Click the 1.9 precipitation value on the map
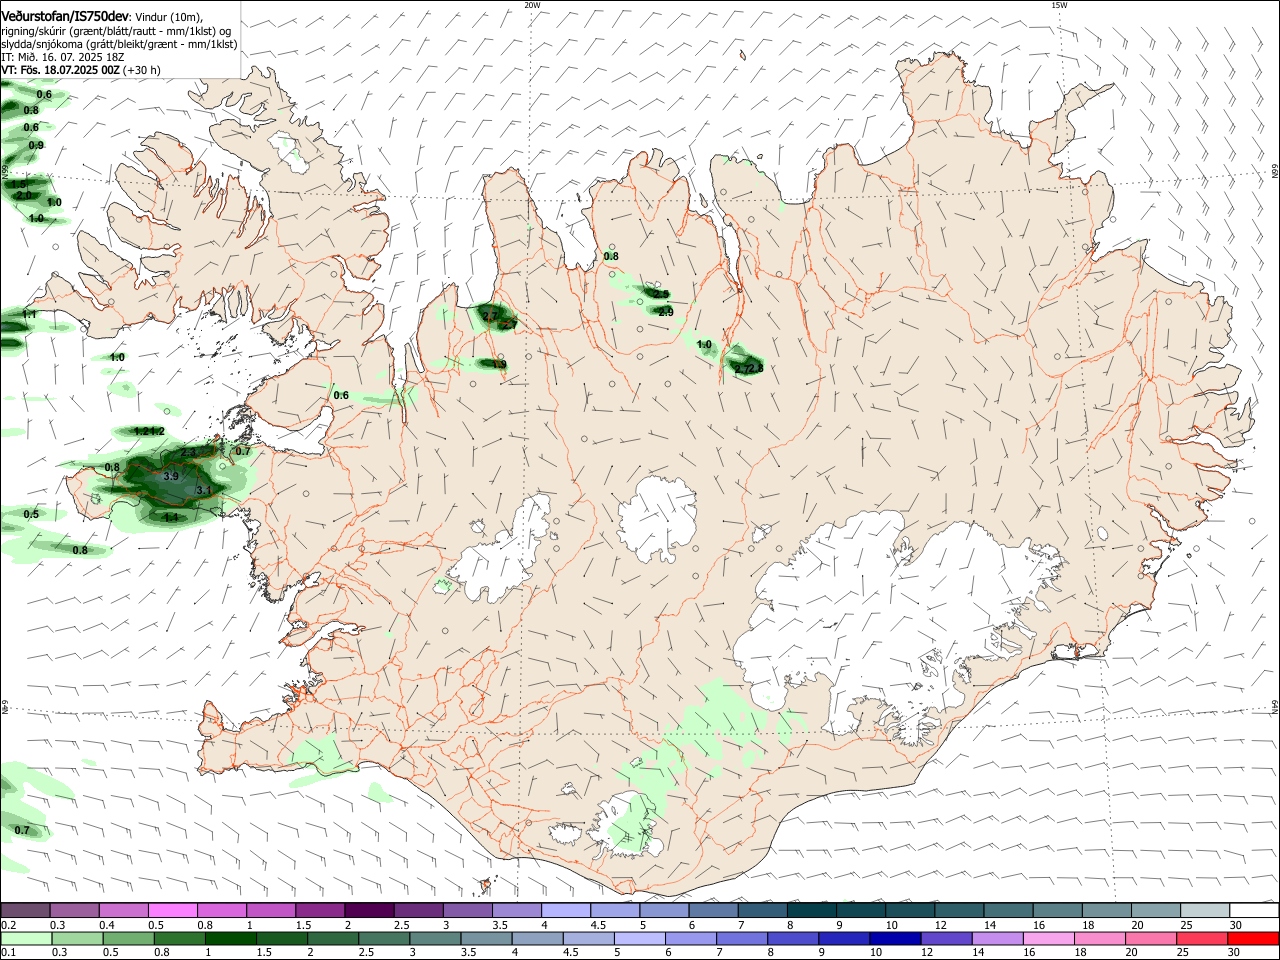 499,365
